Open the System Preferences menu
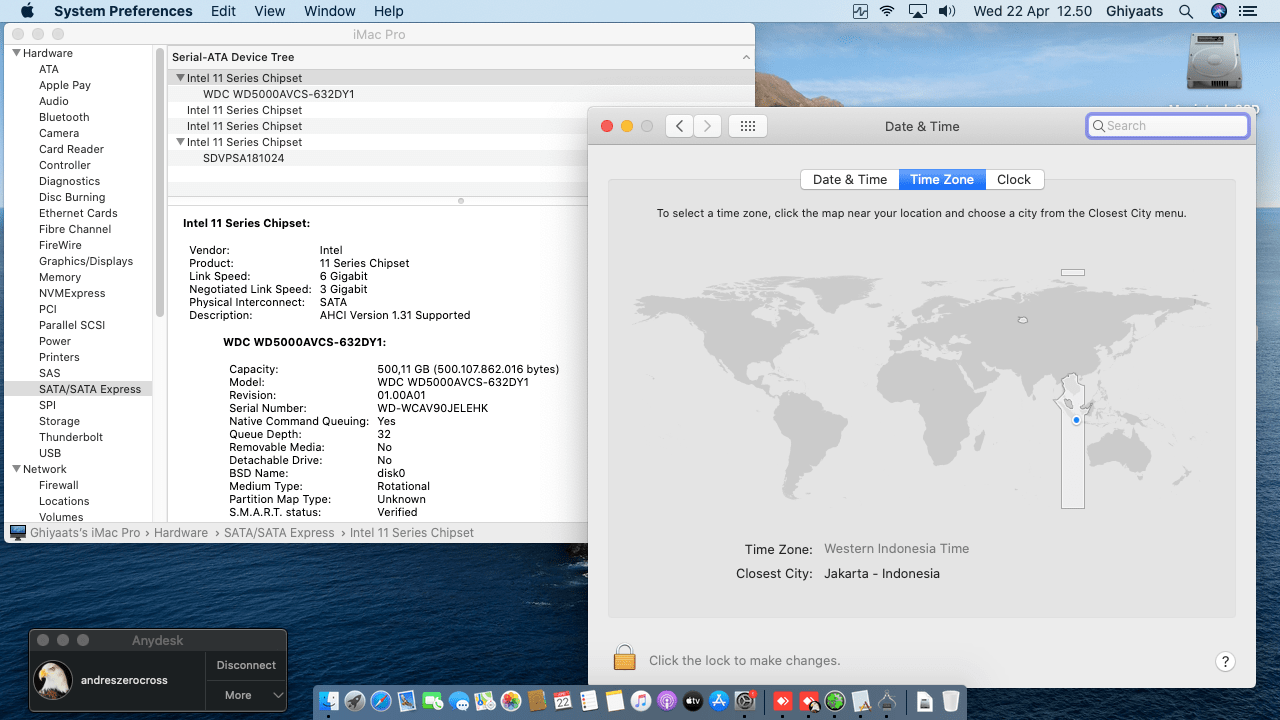 click(123, 11)
